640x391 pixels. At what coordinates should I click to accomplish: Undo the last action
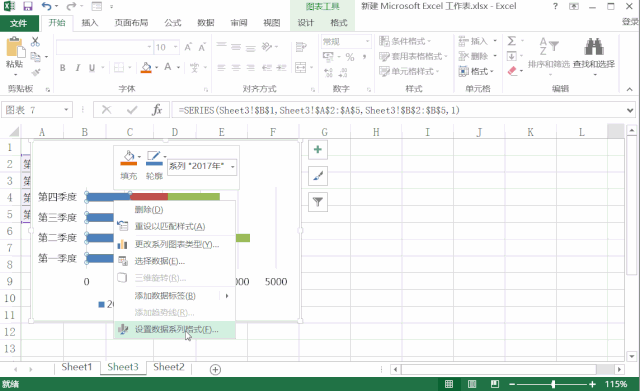[x=46, y=6]
